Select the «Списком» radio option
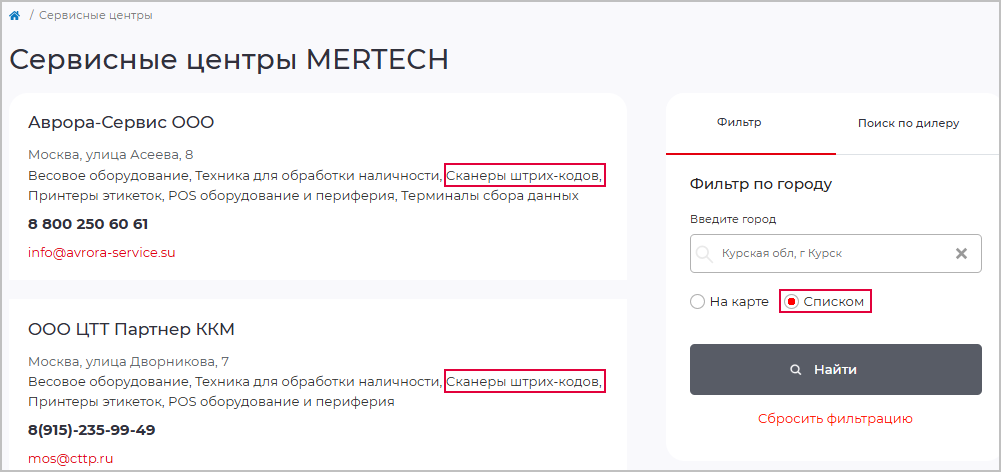Screen dimensions: 1001x472 click(x=792, y=301)
